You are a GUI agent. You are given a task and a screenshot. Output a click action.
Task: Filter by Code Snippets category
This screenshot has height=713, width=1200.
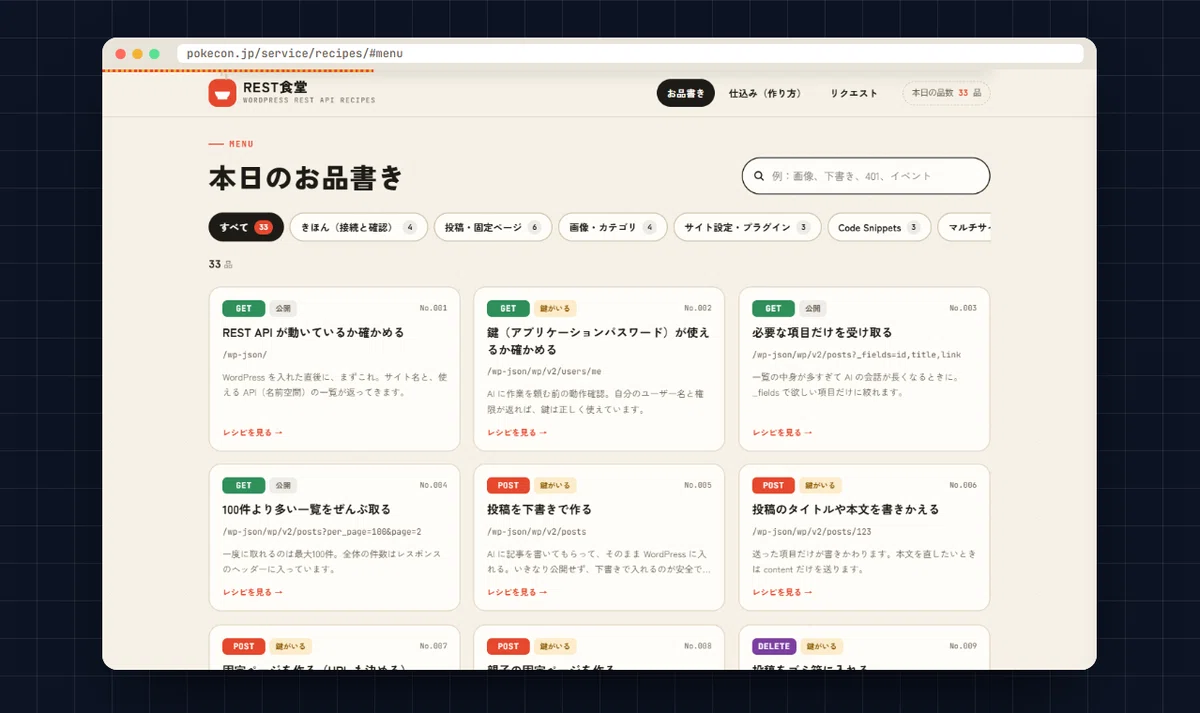879,227
